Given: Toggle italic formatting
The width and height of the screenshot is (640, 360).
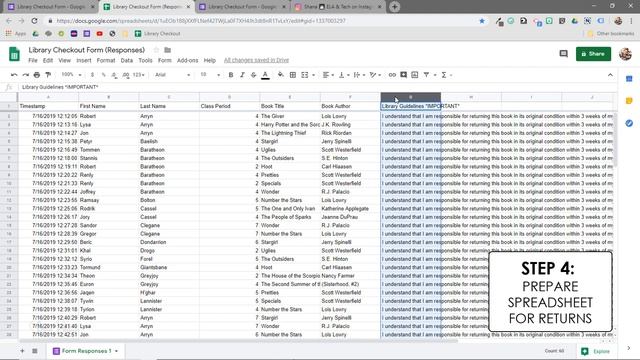Looking at the screenshot, I should 242,75.
